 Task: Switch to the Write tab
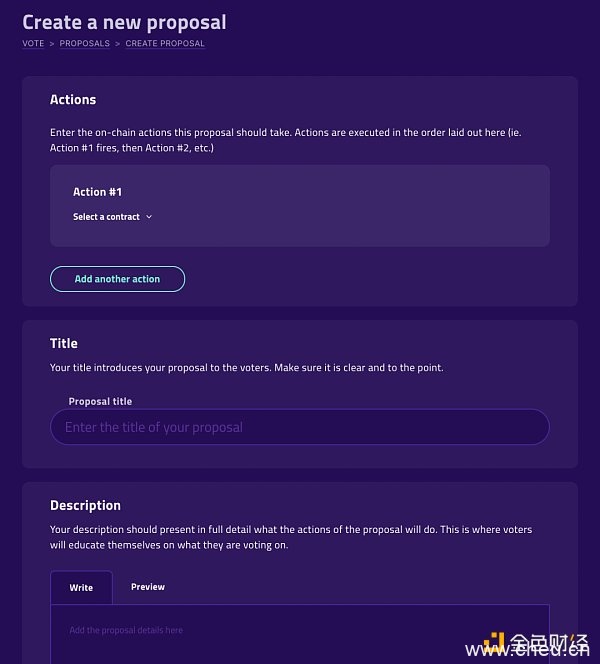coord(81,588)
